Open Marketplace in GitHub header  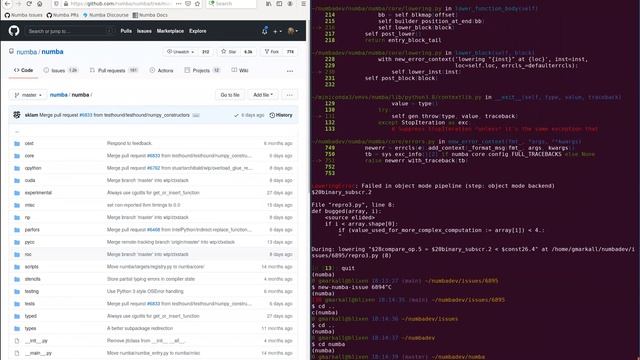pyautogui.click(x=170, y=31)
